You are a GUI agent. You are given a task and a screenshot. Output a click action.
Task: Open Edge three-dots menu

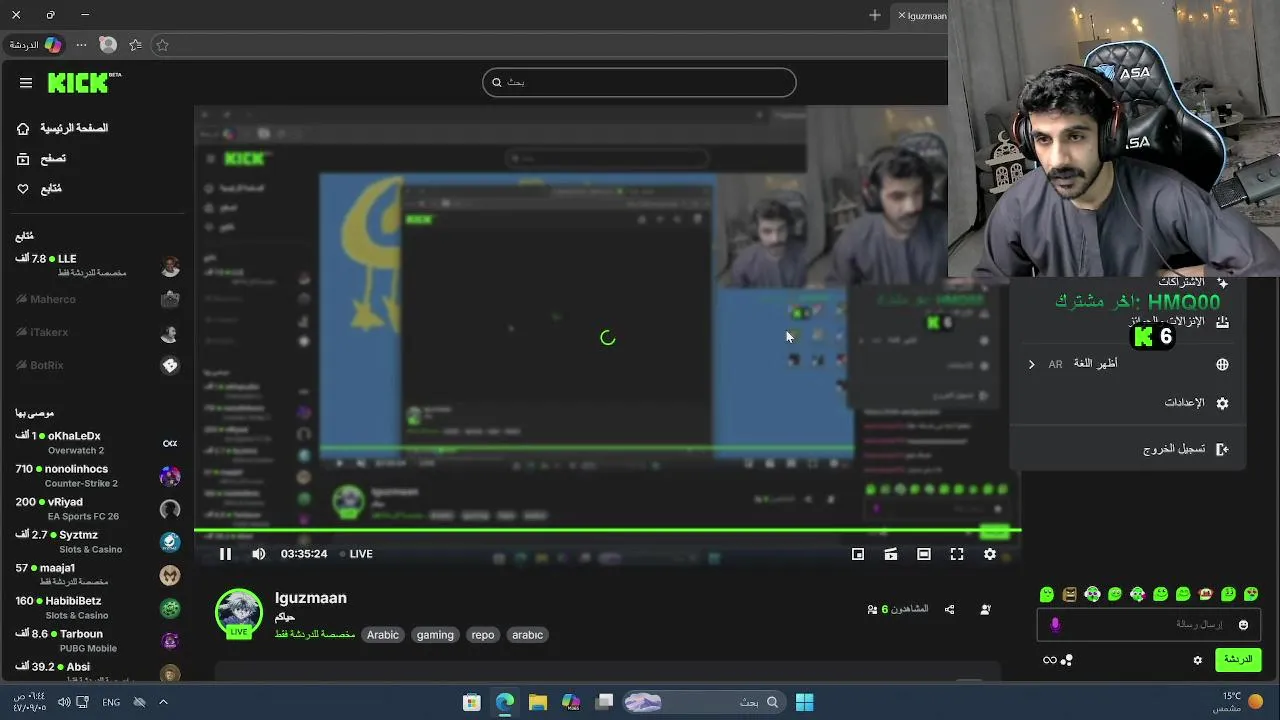pos(81,45)
